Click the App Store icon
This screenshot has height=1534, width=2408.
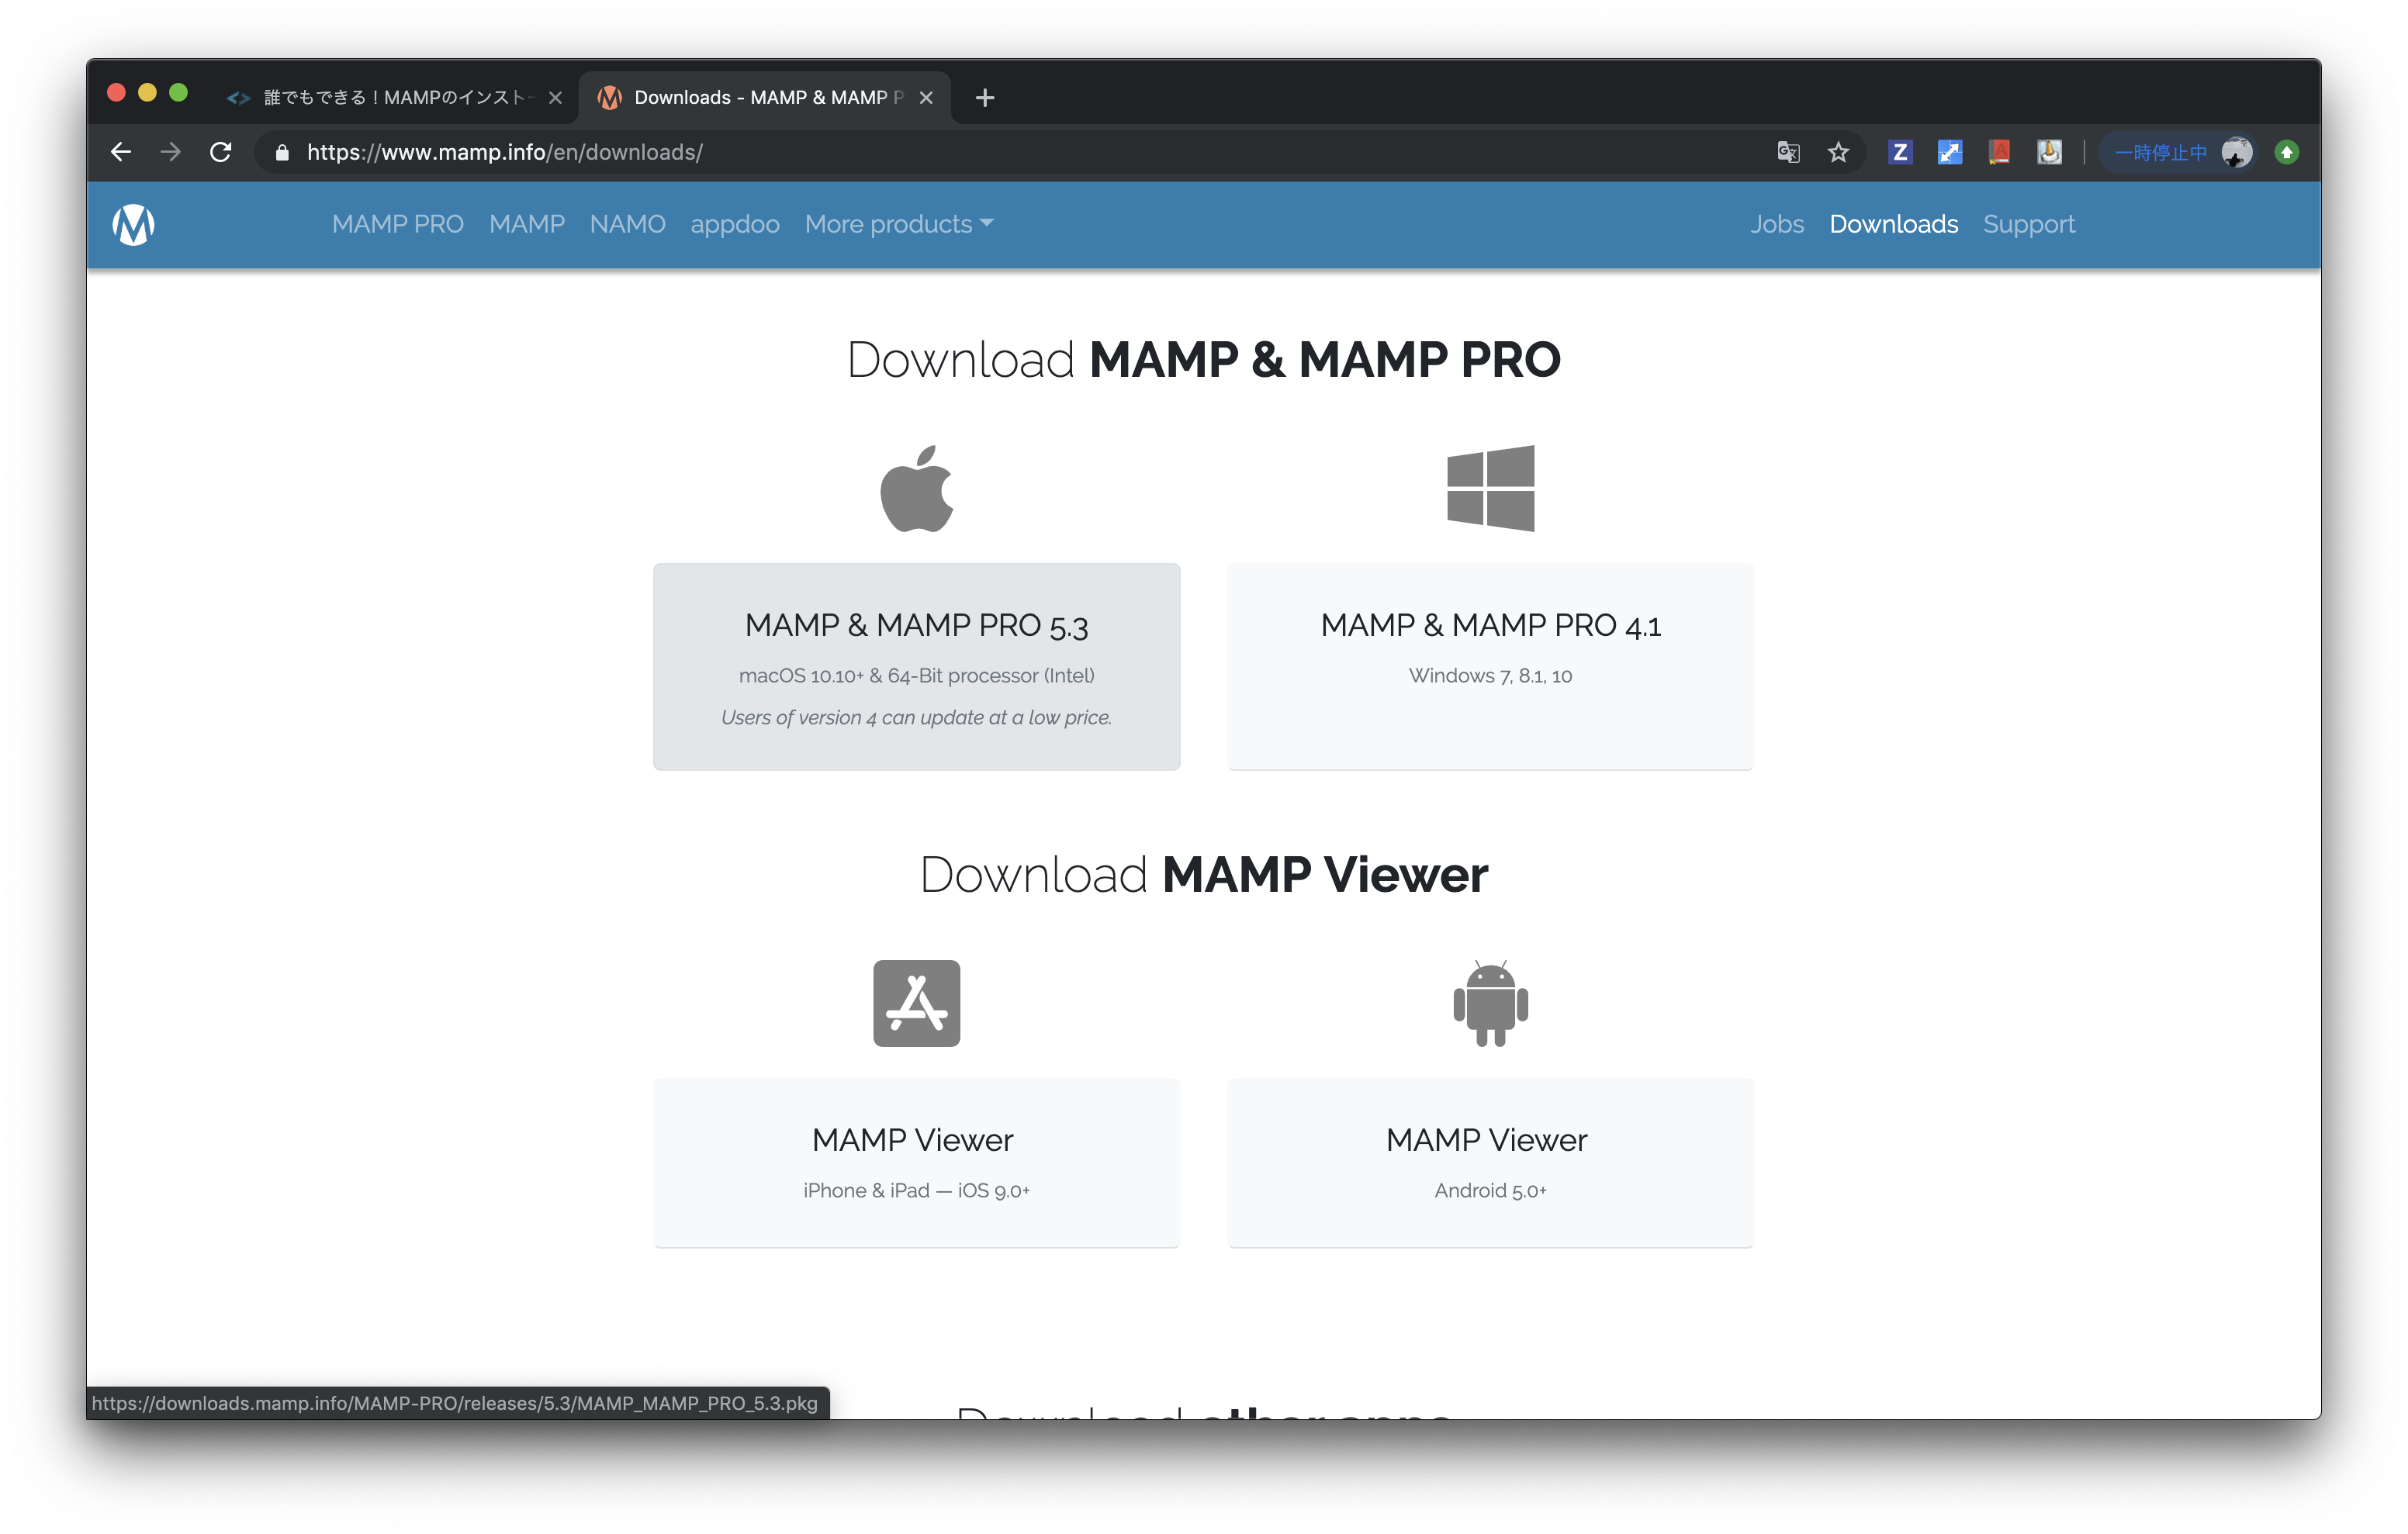pos(916,1003)
